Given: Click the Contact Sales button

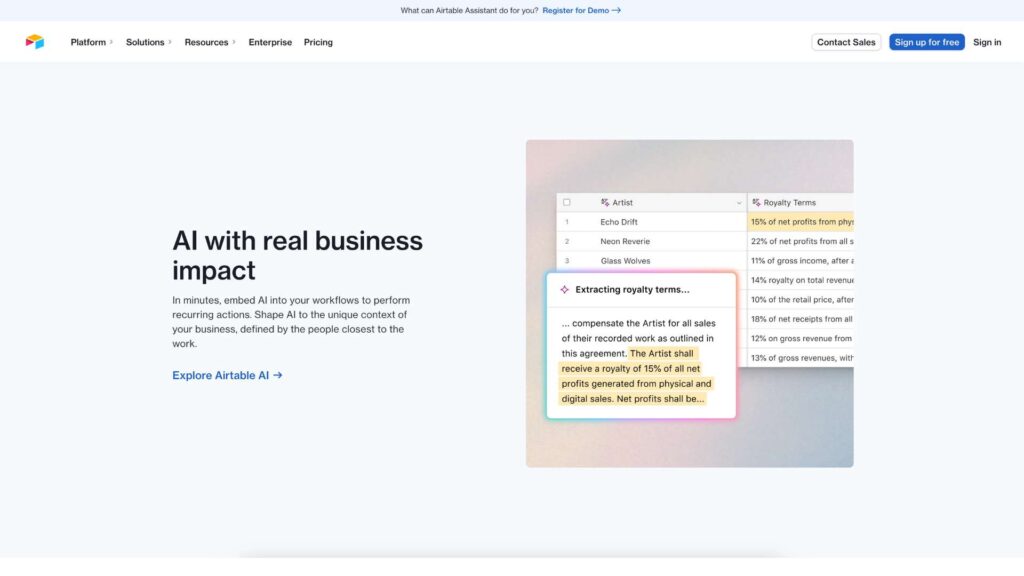Looking at the screenshot, I should tap(845, 42).
